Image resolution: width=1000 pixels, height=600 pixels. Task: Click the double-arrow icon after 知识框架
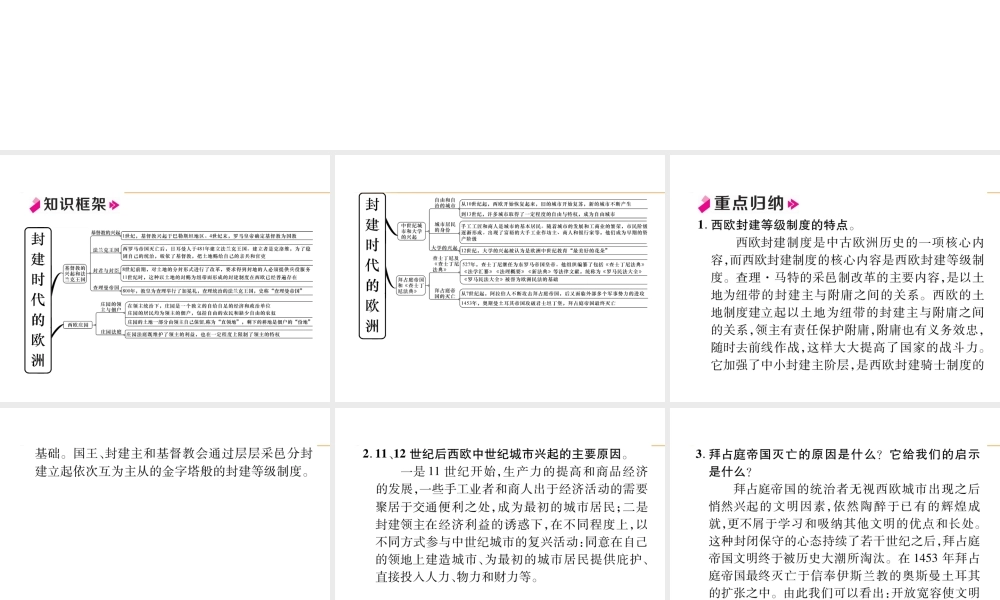coord(114,205)
